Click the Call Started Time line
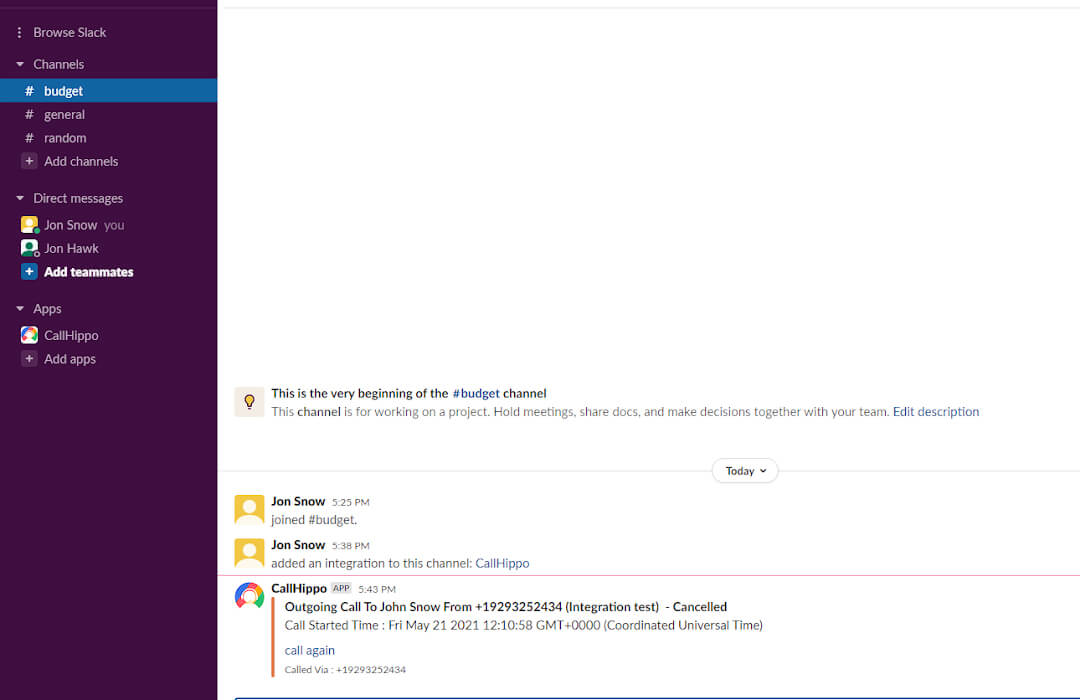Image resolution: width=1080 pixels, height=700 pixels. point(523,626)
